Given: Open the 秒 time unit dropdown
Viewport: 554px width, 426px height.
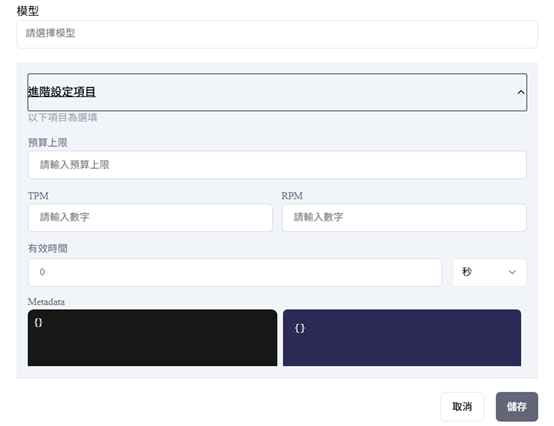Looking at the screenshot, I should tap(489, 272).
